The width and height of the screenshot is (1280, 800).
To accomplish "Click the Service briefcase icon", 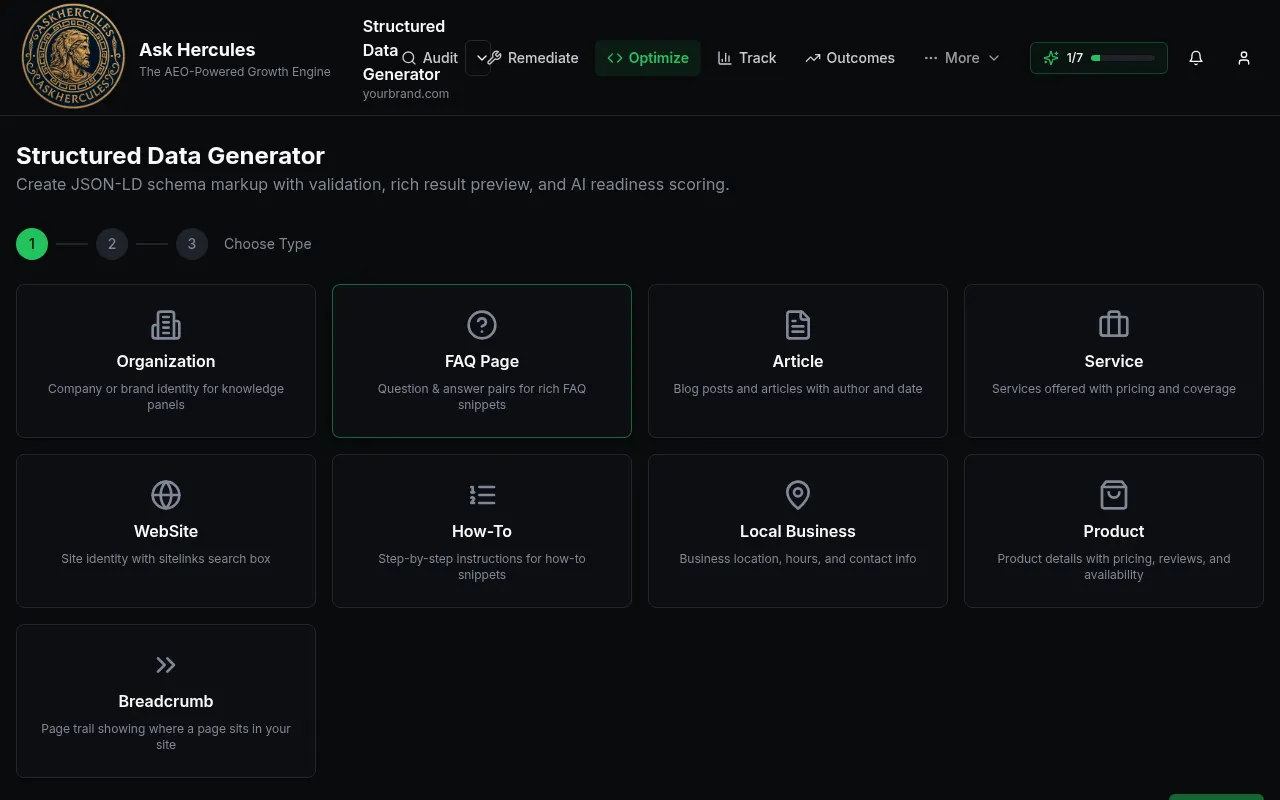I will 1114,325.
